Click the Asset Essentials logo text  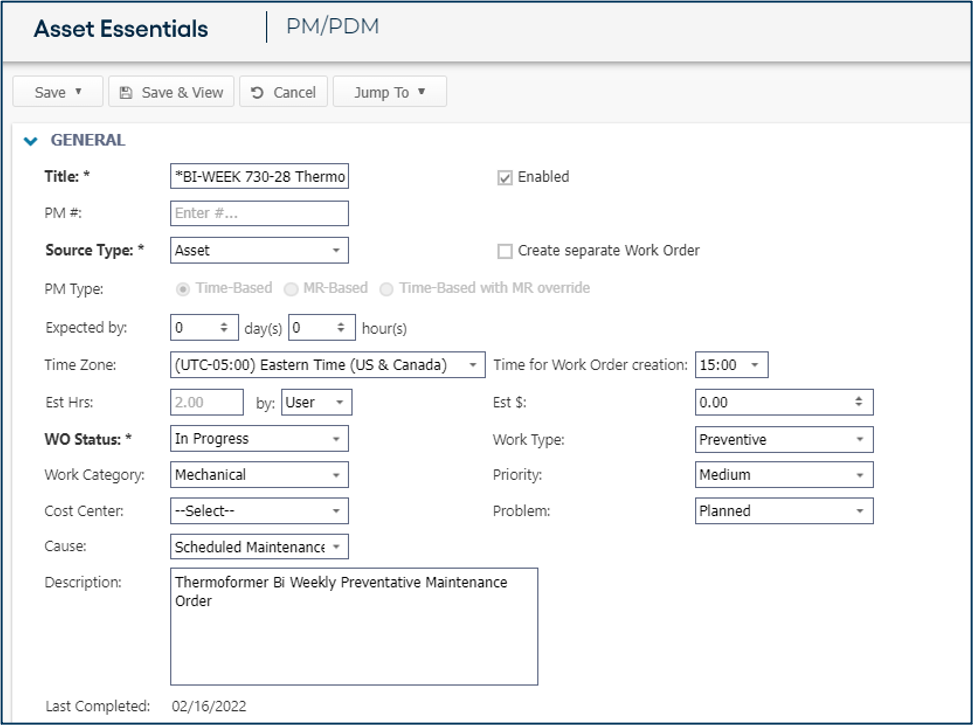(121, 29)
